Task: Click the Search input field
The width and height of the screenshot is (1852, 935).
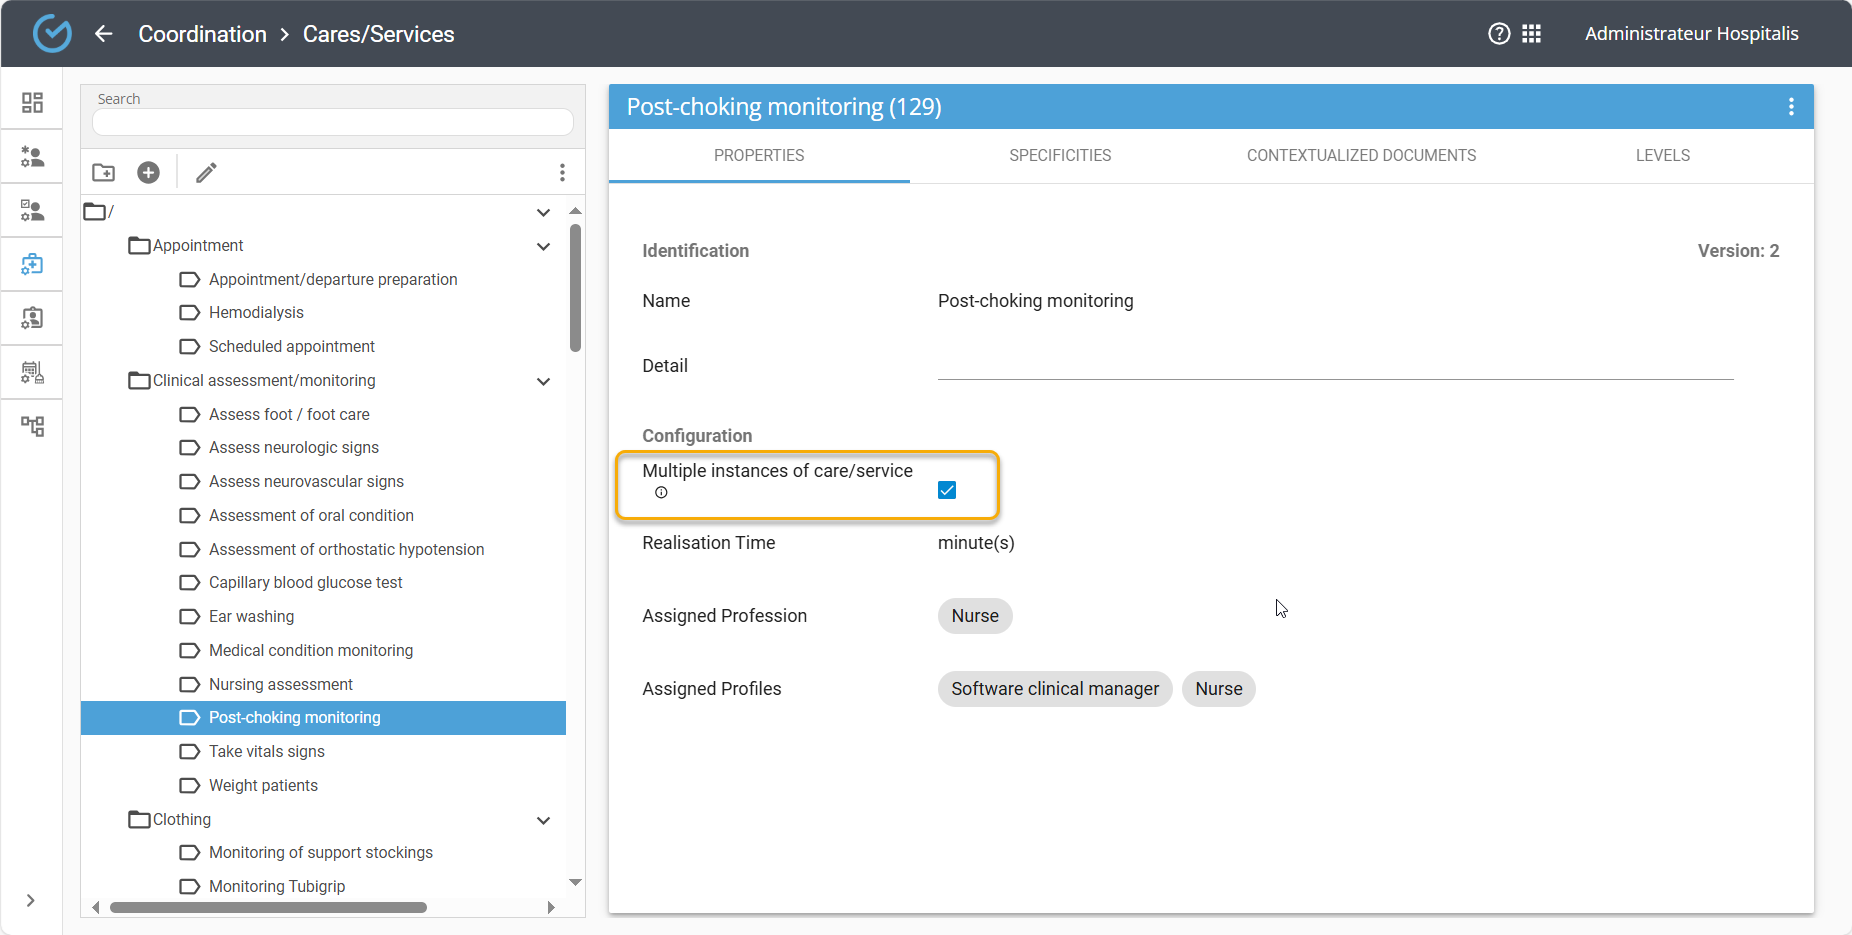Action: pos(332,122)
